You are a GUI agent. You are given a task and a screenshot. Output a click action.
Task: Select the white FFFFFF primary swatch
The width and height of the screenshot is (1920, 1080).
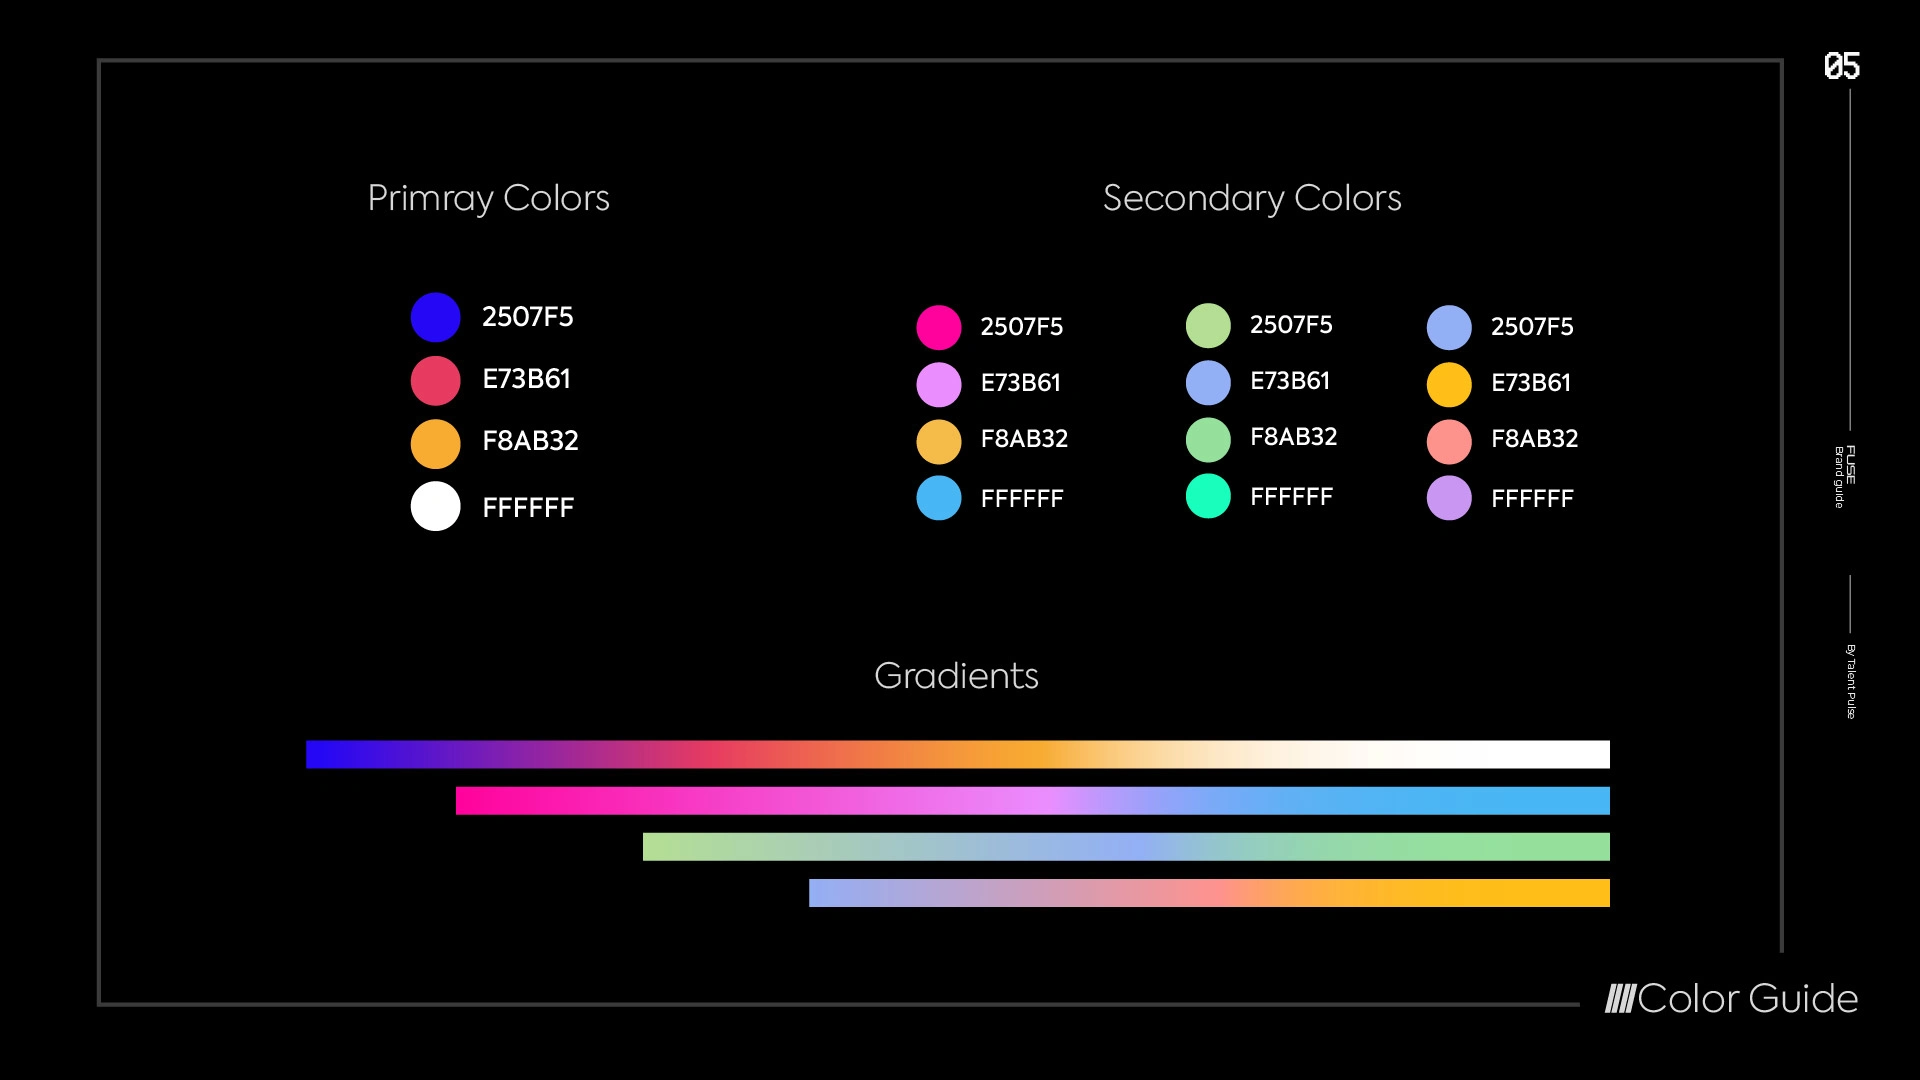pyautogui.click(x=435, y=506)
